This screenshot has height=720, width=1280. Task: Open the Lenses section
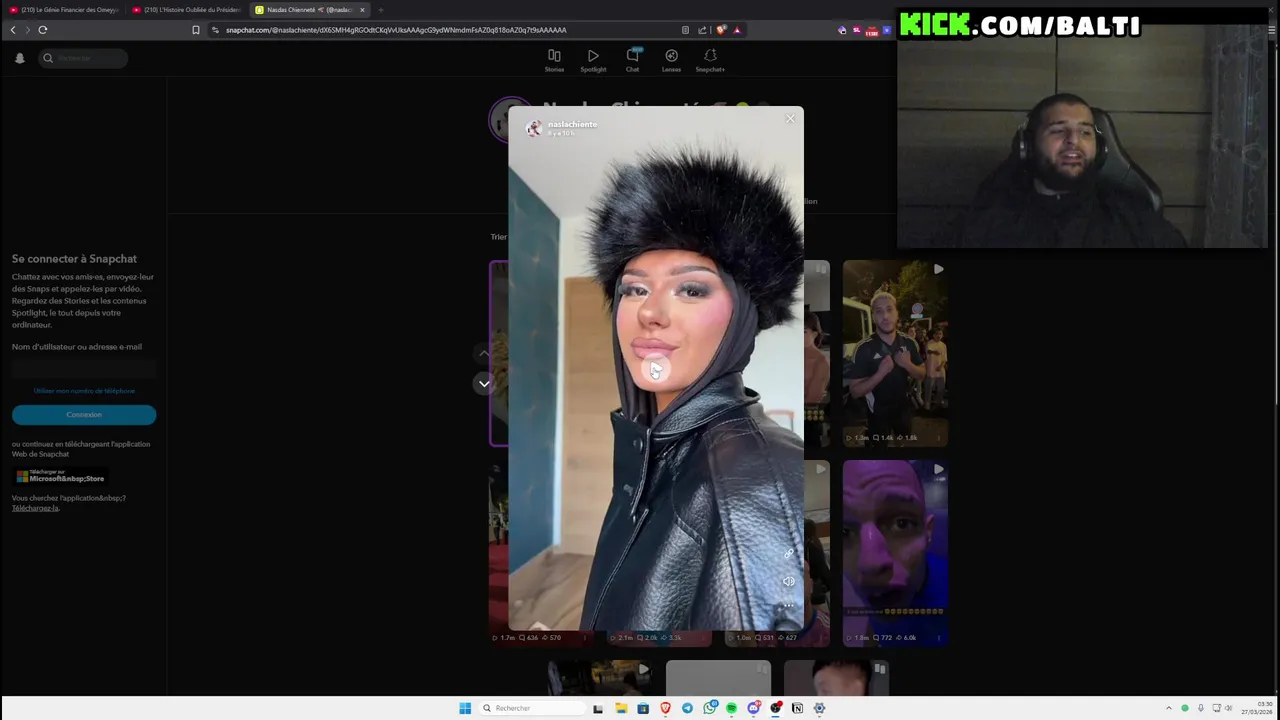[x=671, y=60]
